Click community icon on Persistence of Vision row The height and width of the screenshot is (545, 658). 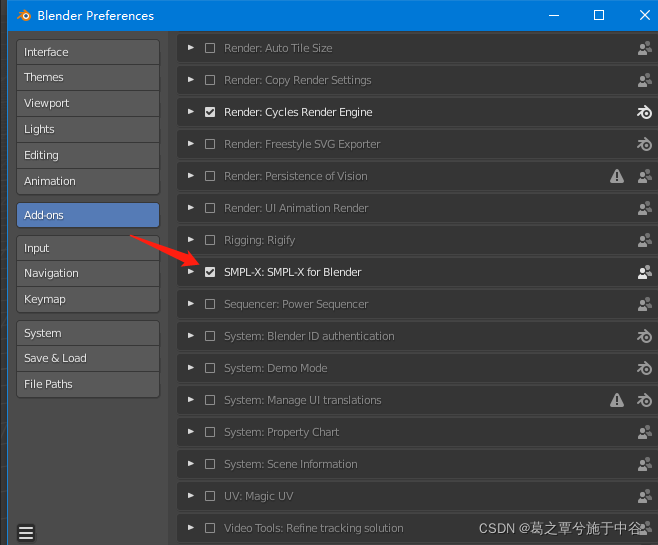coord(645,176)
